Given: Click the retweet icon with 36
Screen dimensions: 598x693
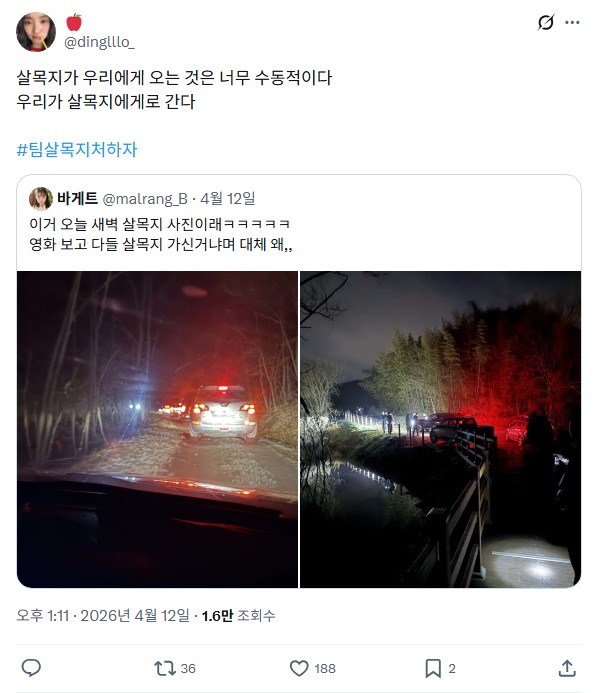Looking at the screenshot, I should click(x=175, y=668).
